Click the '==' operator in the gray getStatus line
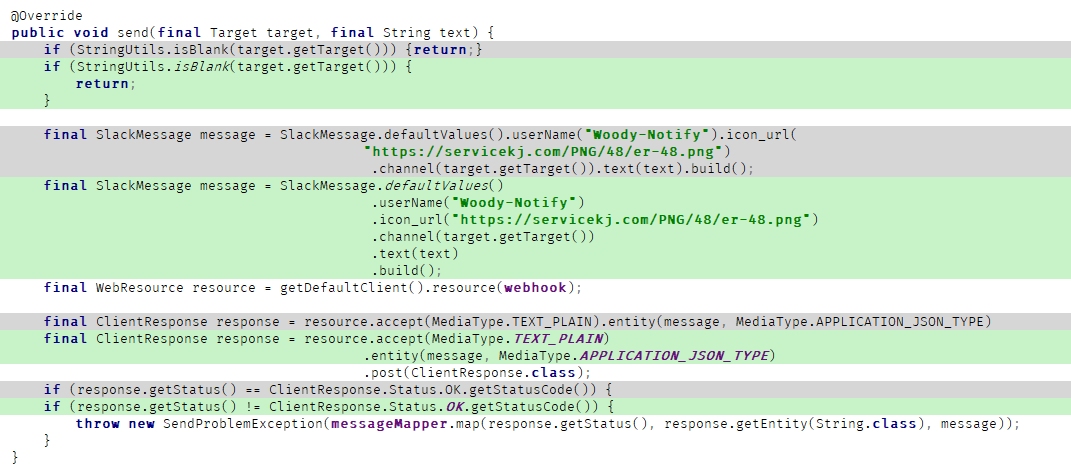Screen dimensions: 1071x470 (x=252, y=390)
